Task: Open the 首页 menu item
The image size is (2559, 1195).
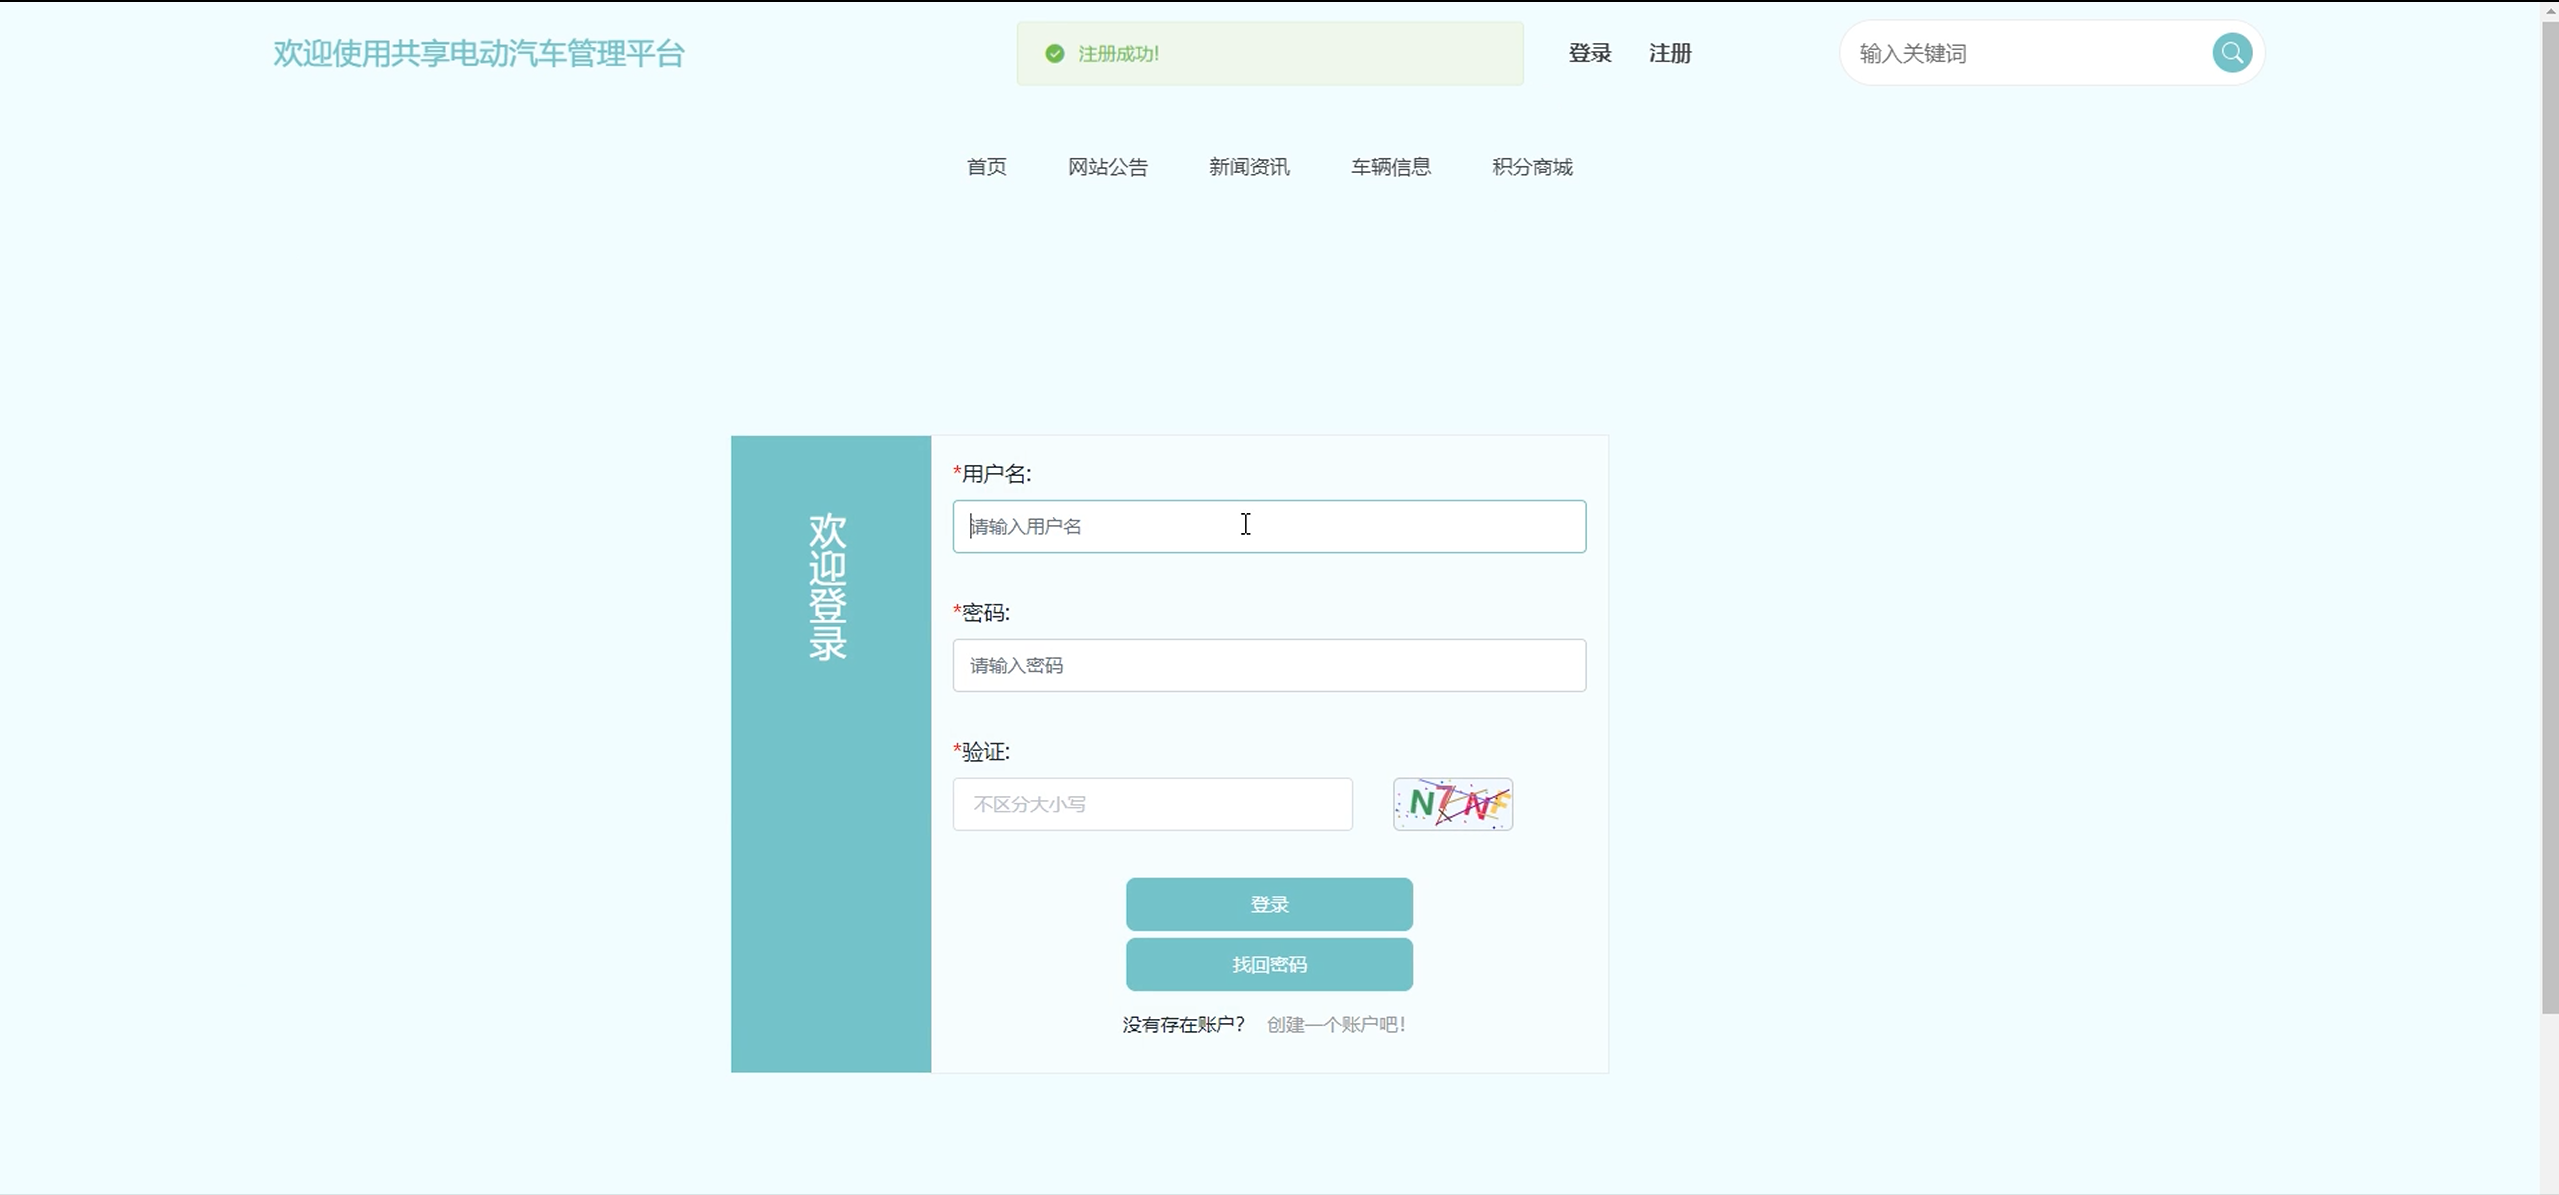Action: coord(986,167)
